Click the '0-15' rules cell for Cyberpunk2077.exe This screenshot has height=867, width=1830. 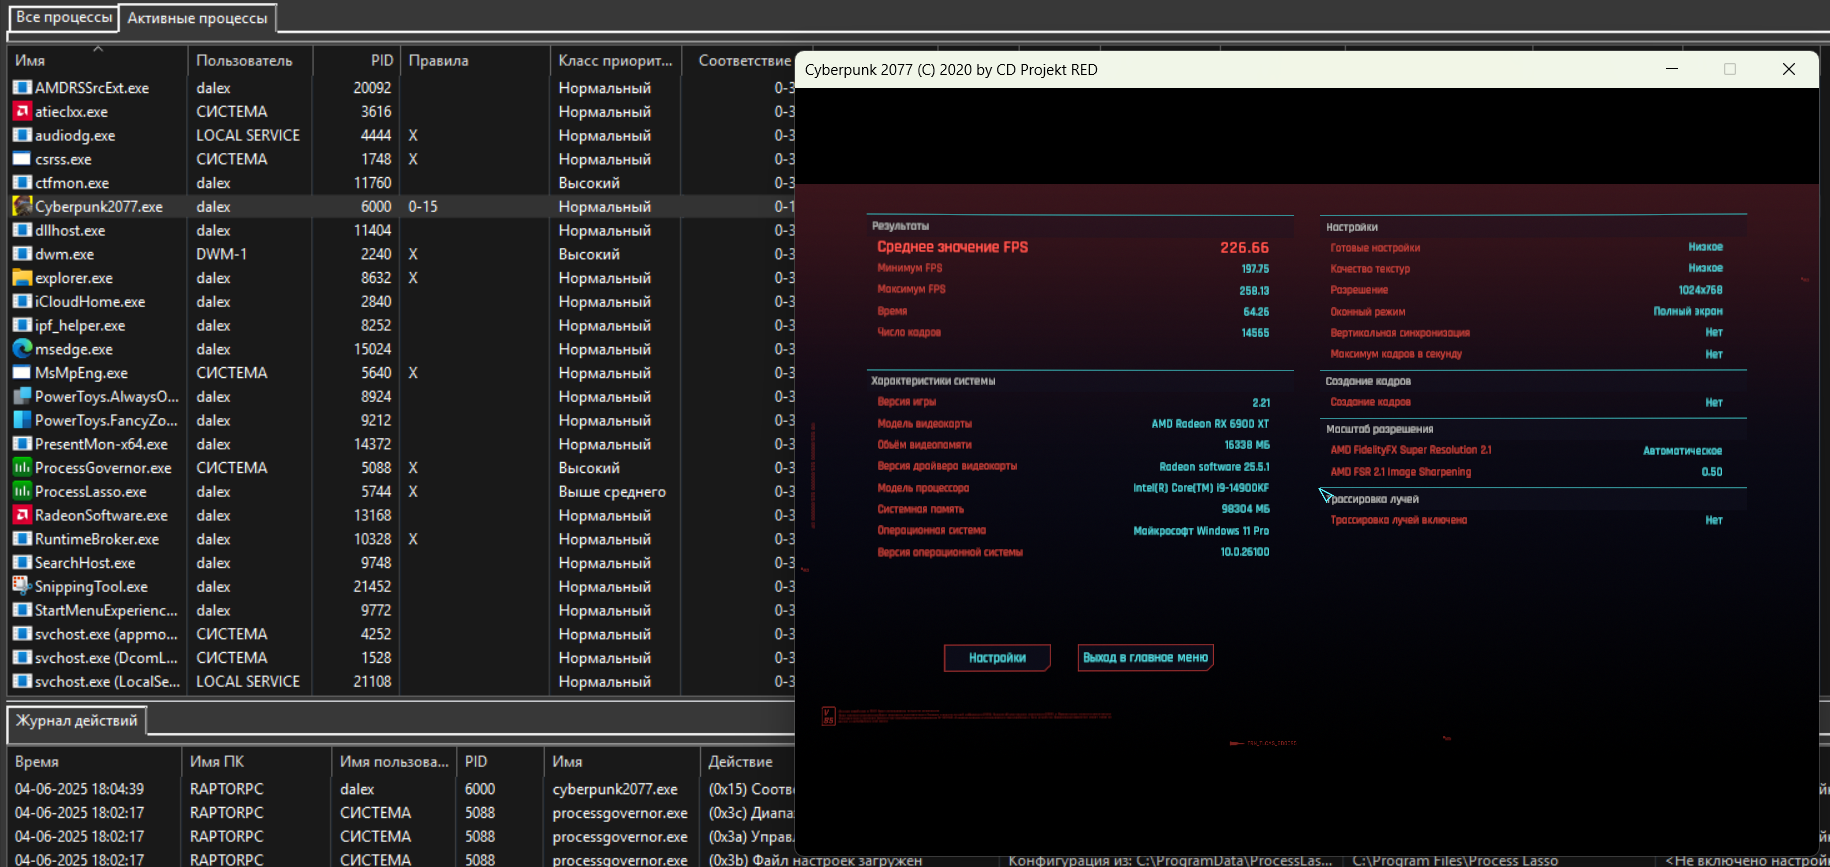coord(423,206)
